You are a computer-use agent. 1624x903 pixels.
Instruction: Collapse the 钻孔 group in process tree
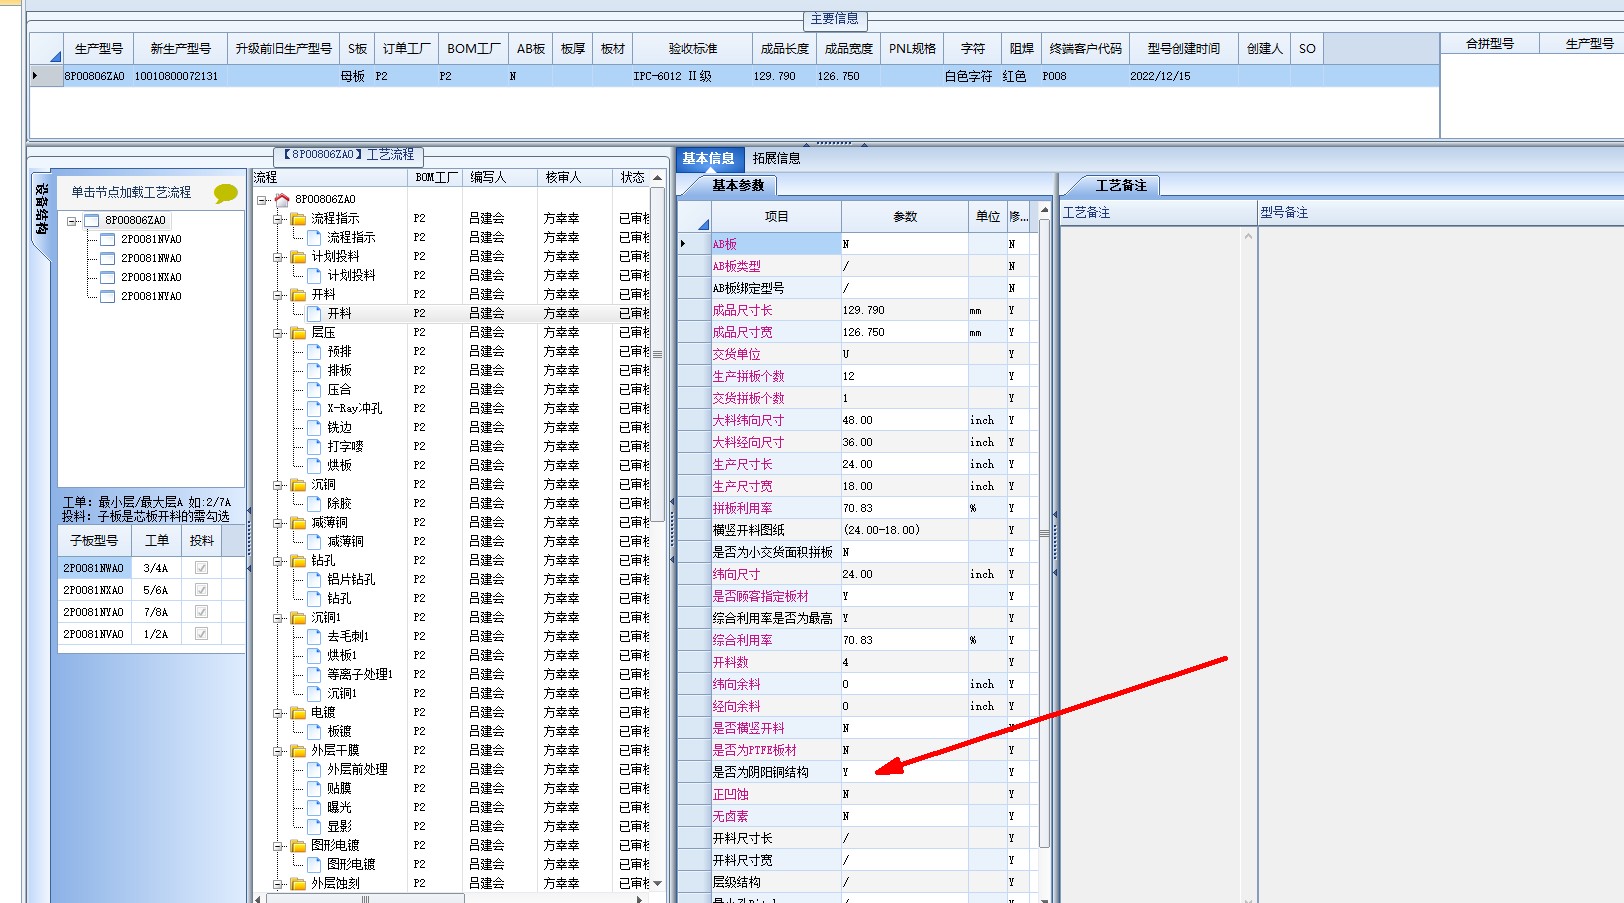(x=278, y=561)
